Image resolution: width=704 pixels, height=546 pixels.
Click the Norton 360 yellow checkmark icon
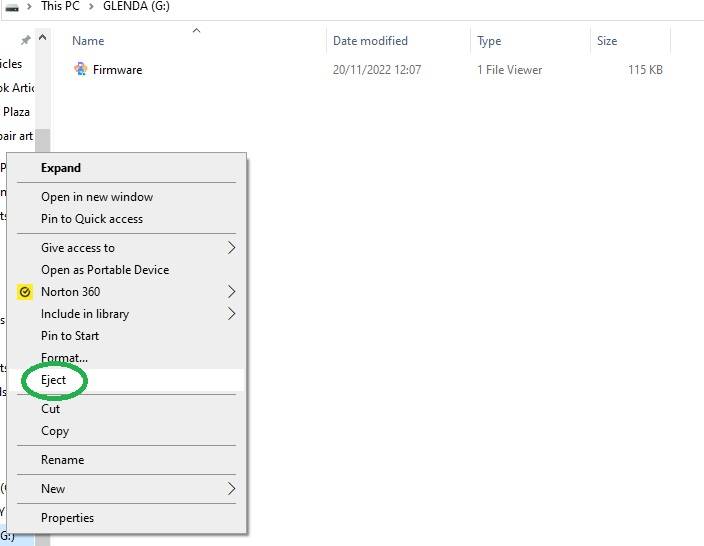(25, 292)
